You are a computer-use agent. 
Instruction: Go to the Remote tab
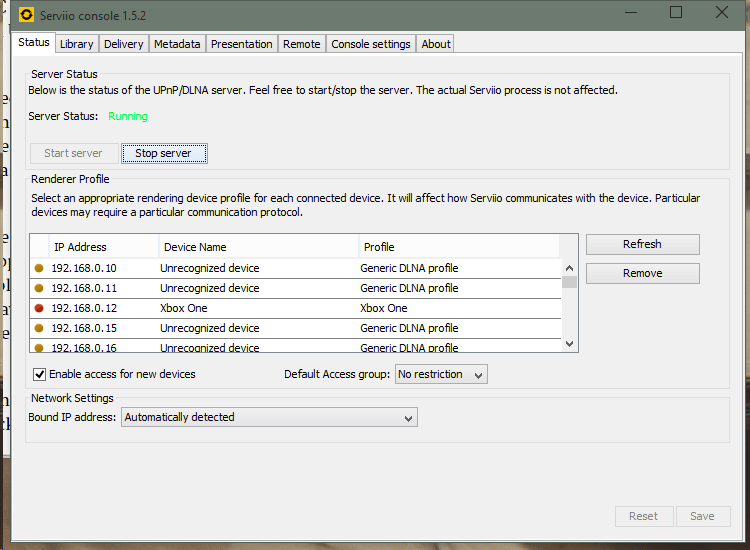click(301, 44)
